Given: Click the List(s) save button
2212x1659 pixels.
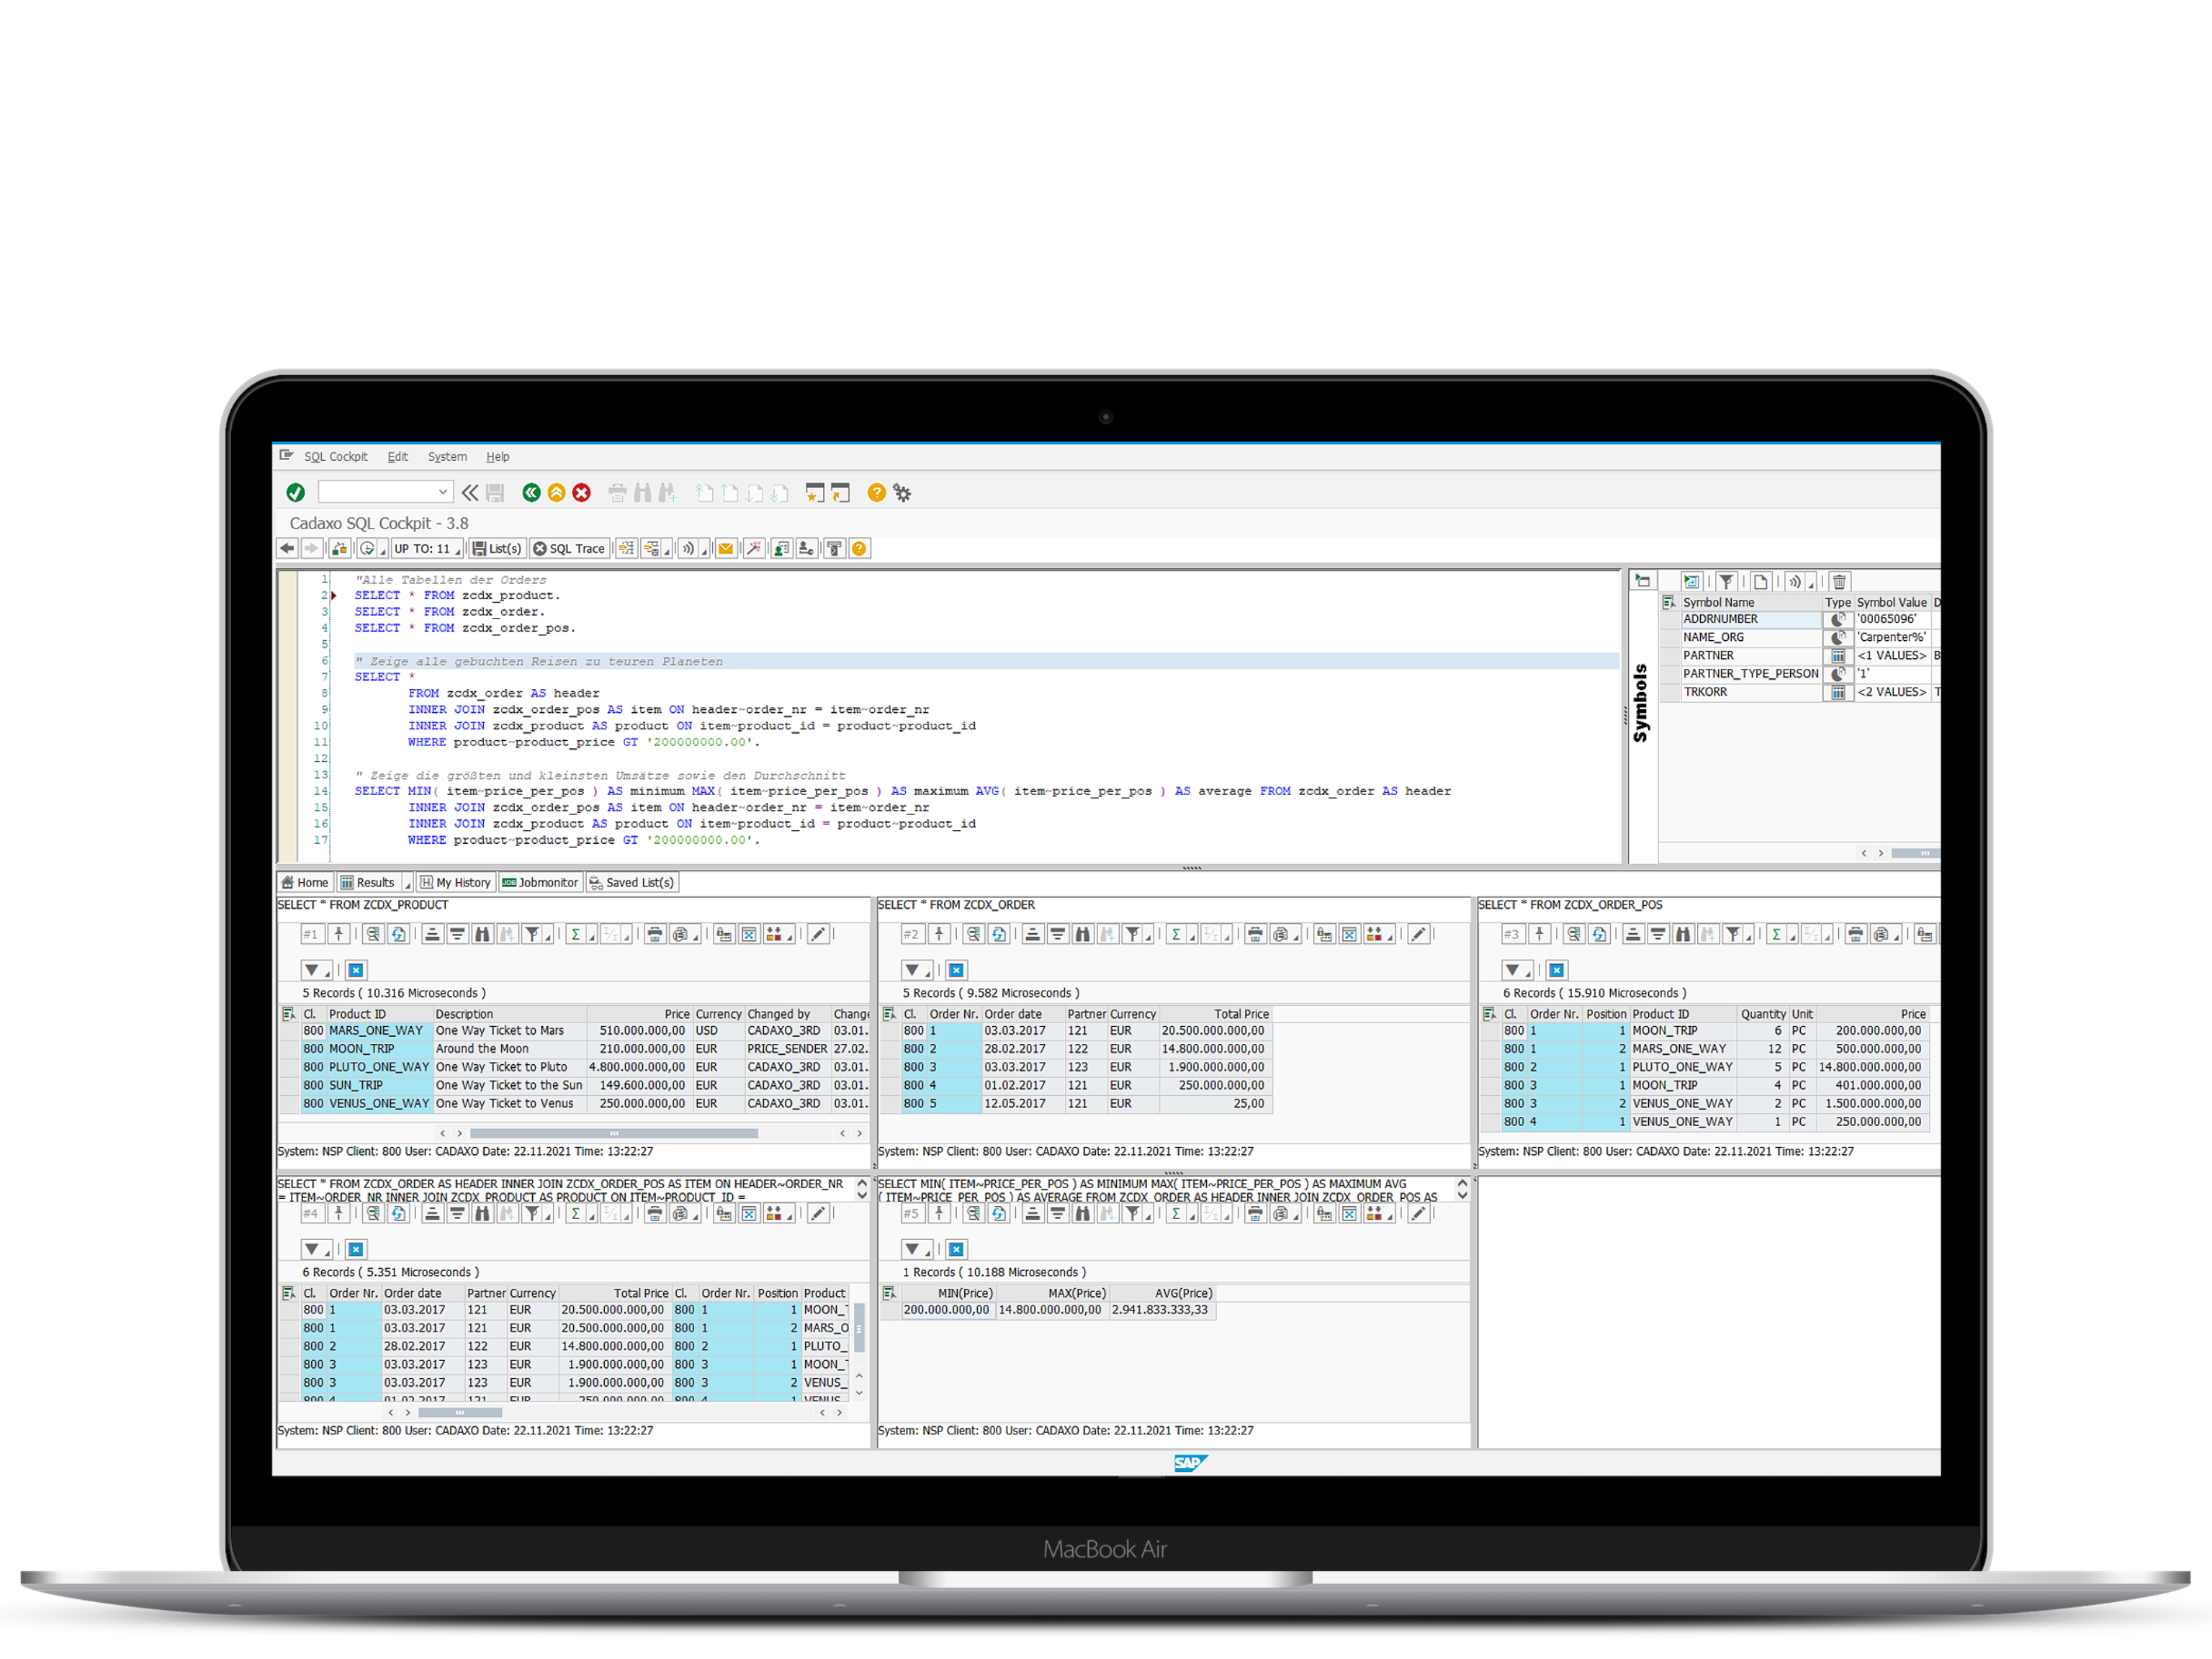Looking at the screenshot, I should (497, 549).
